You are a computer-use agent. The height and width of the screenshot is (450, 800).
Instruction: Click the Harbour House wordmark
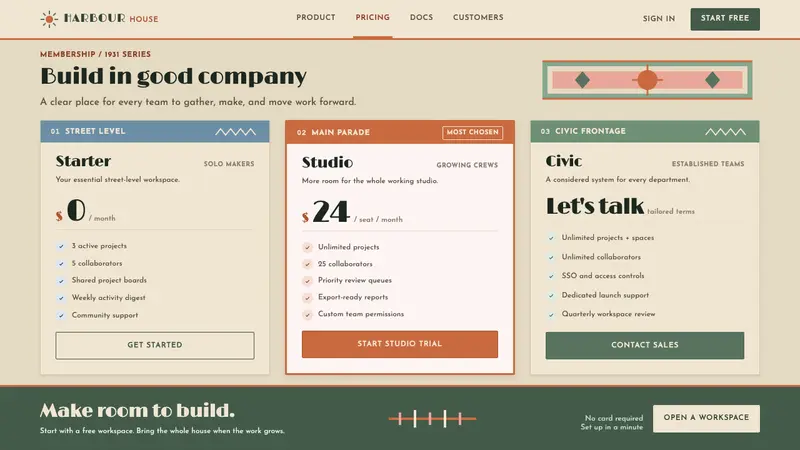pos(111,18)
